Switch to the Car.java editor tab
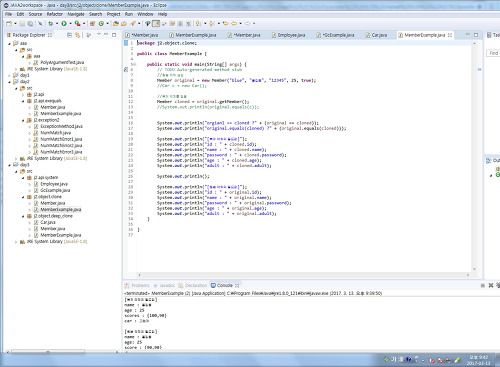Viewport: 500px width, 367px height. pos(377,35)
